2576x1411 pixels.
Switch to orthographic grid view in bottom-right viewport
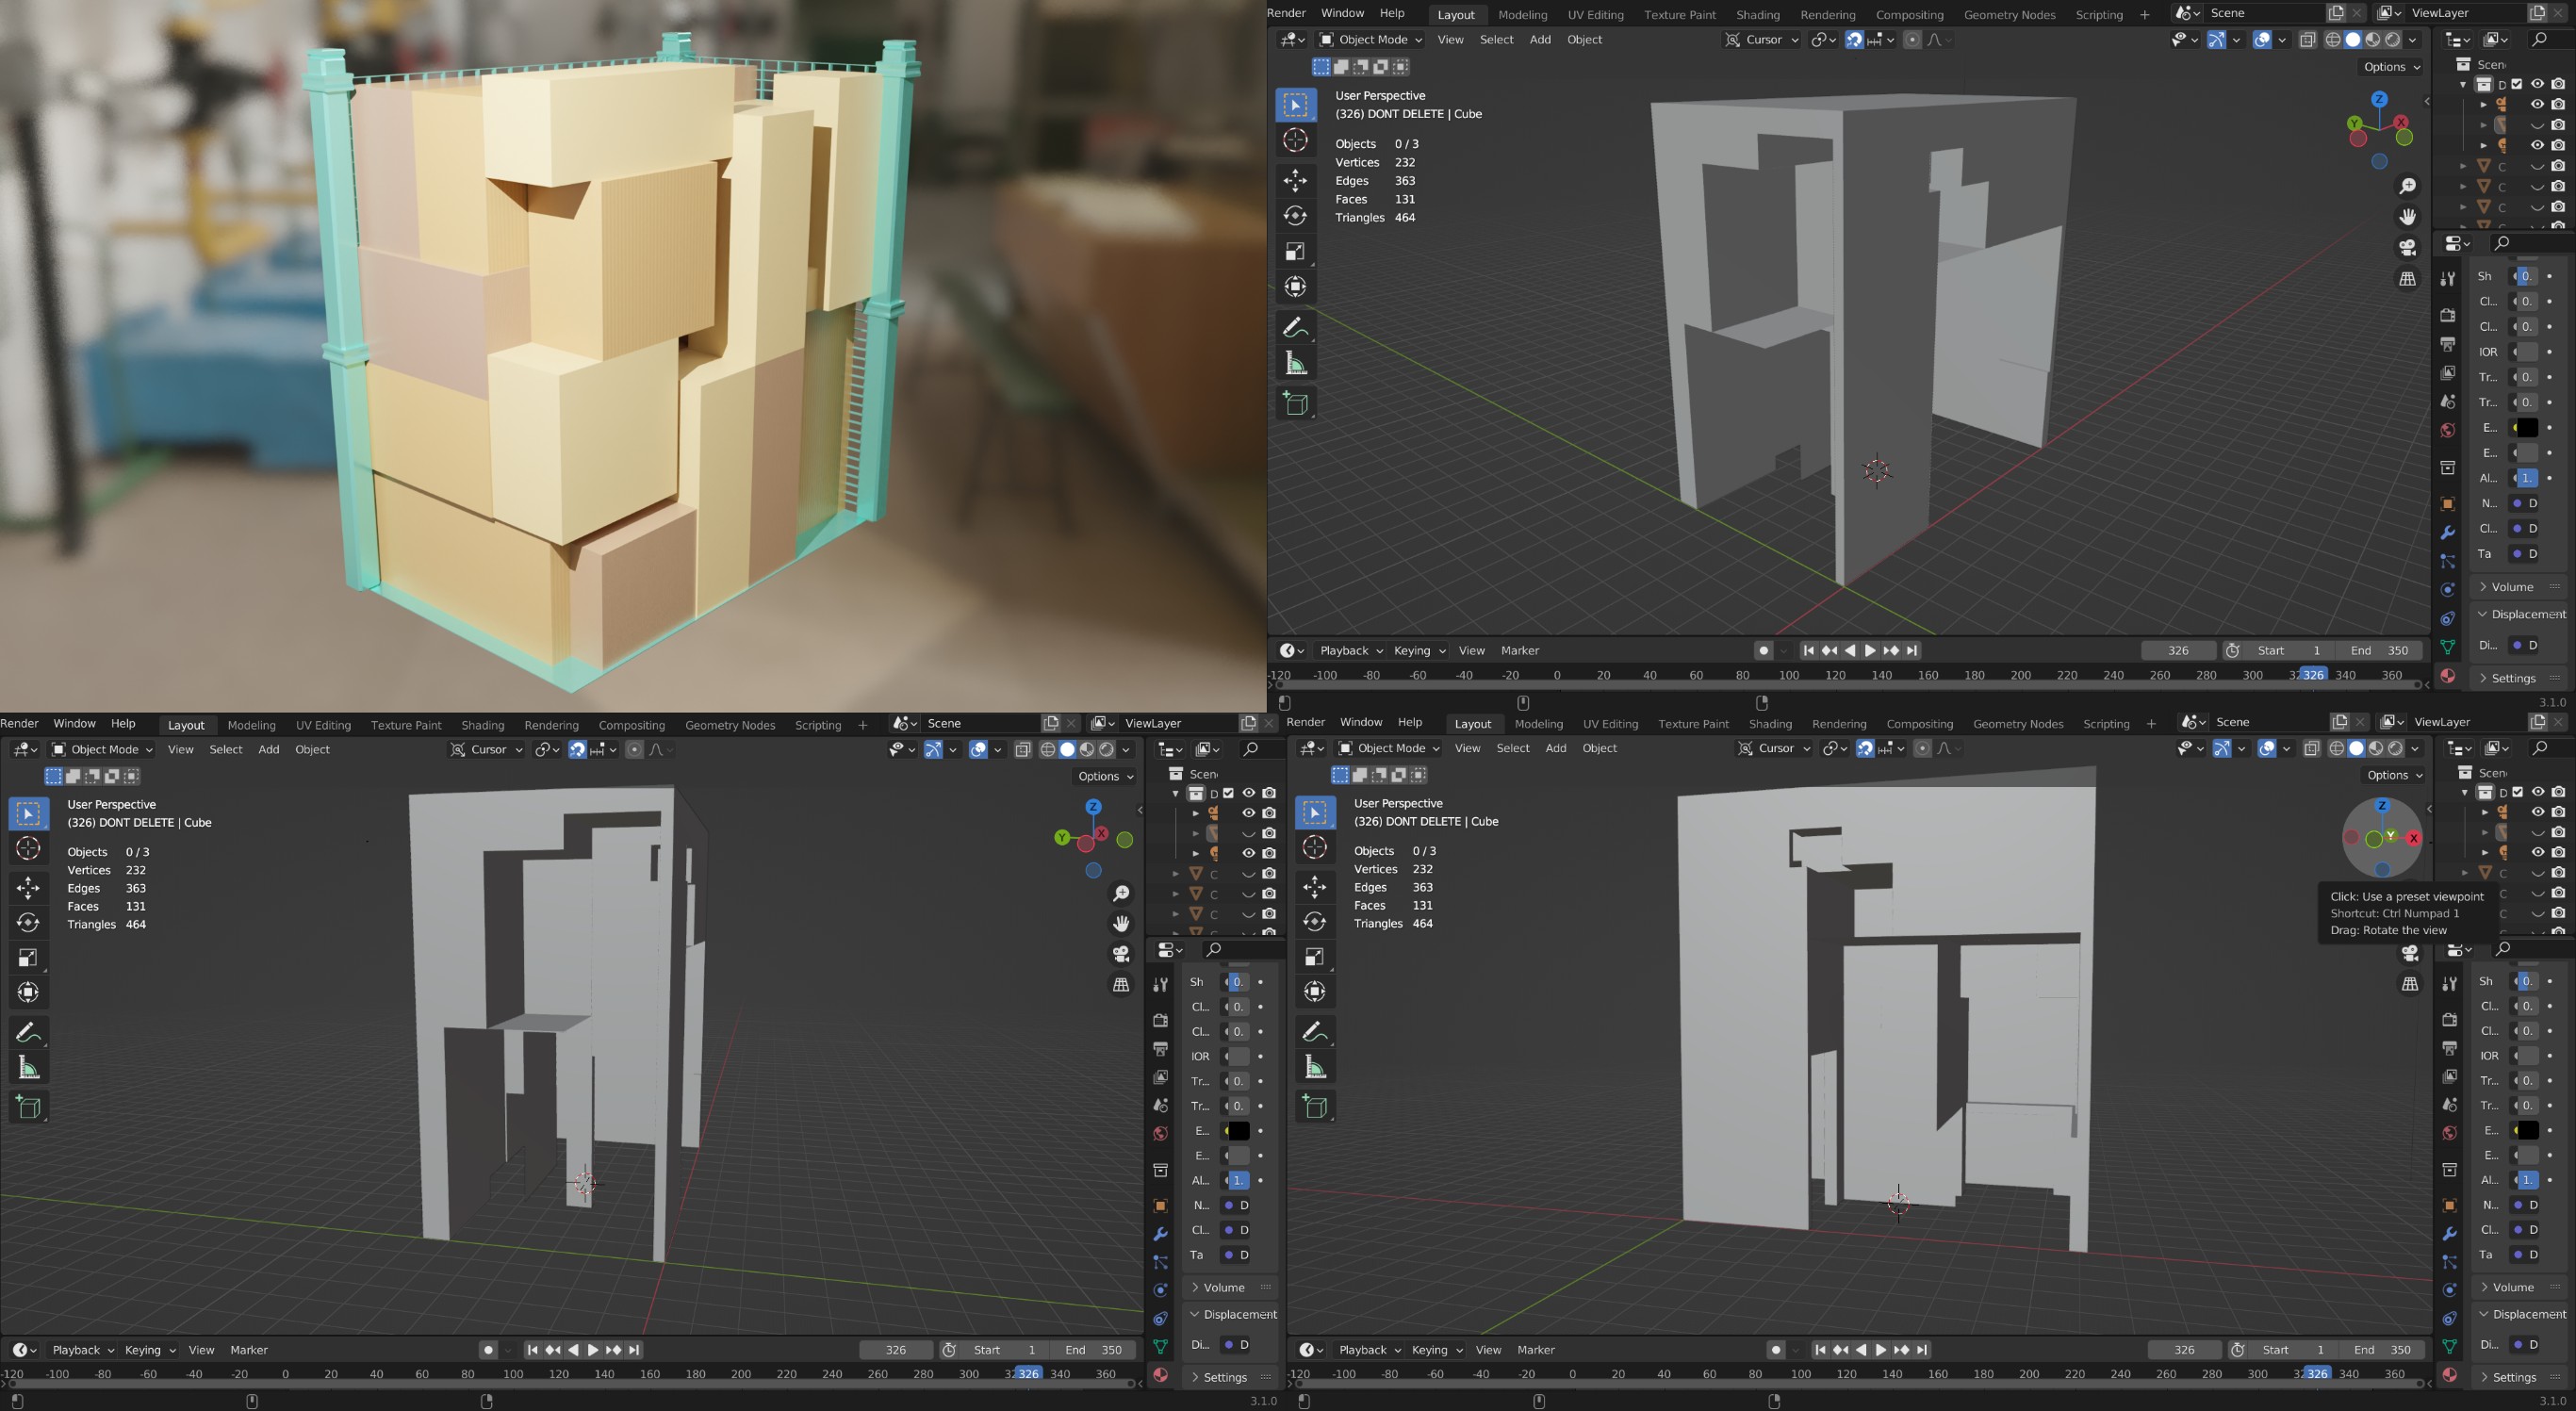point(2409,984)
